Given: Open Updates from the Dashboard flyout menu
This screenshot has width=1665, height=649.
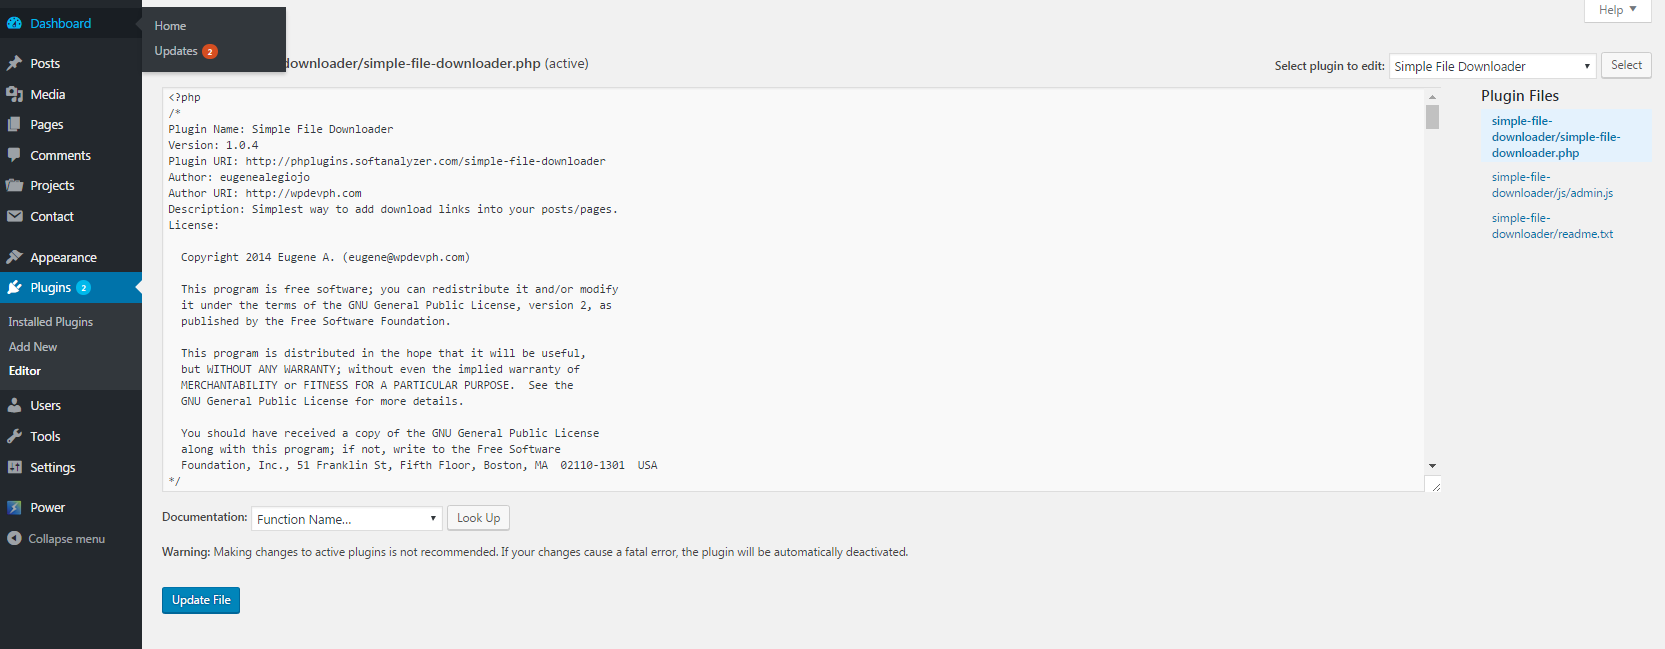Looking at the screenshot, I should (x=176, y=50).
